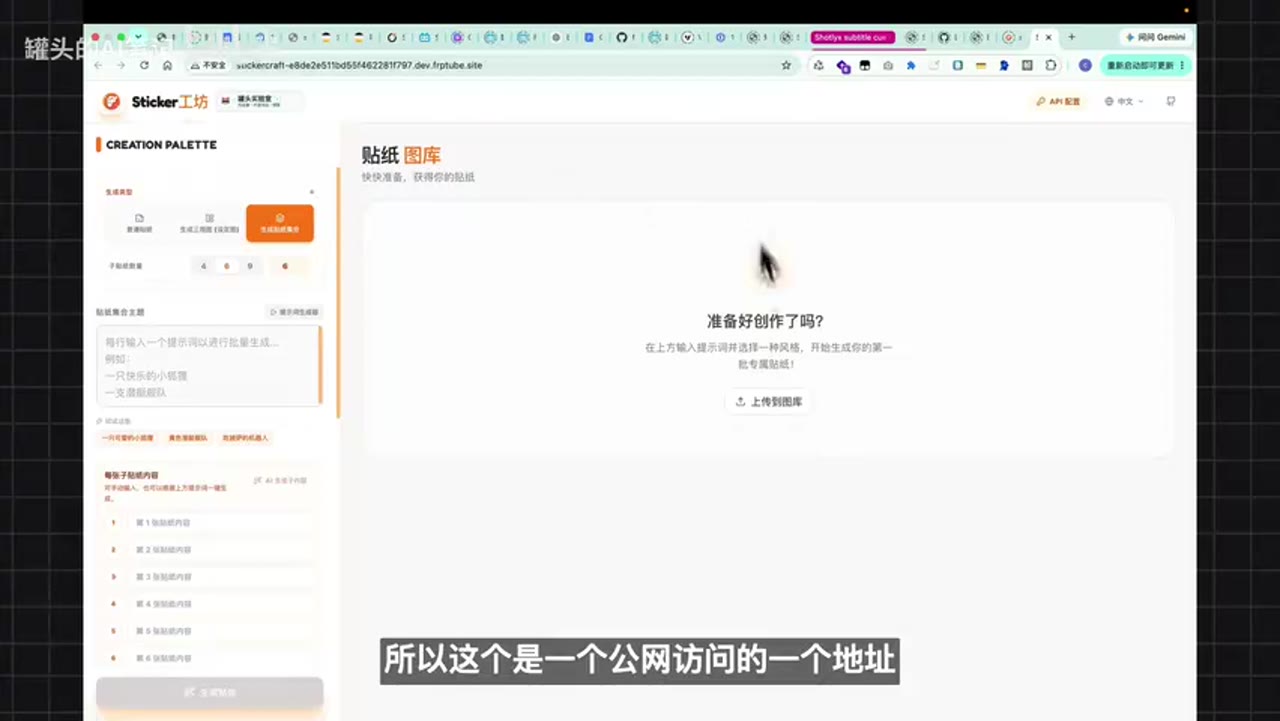
Task: Collapse the 生成类型 section
Action: 311,191
